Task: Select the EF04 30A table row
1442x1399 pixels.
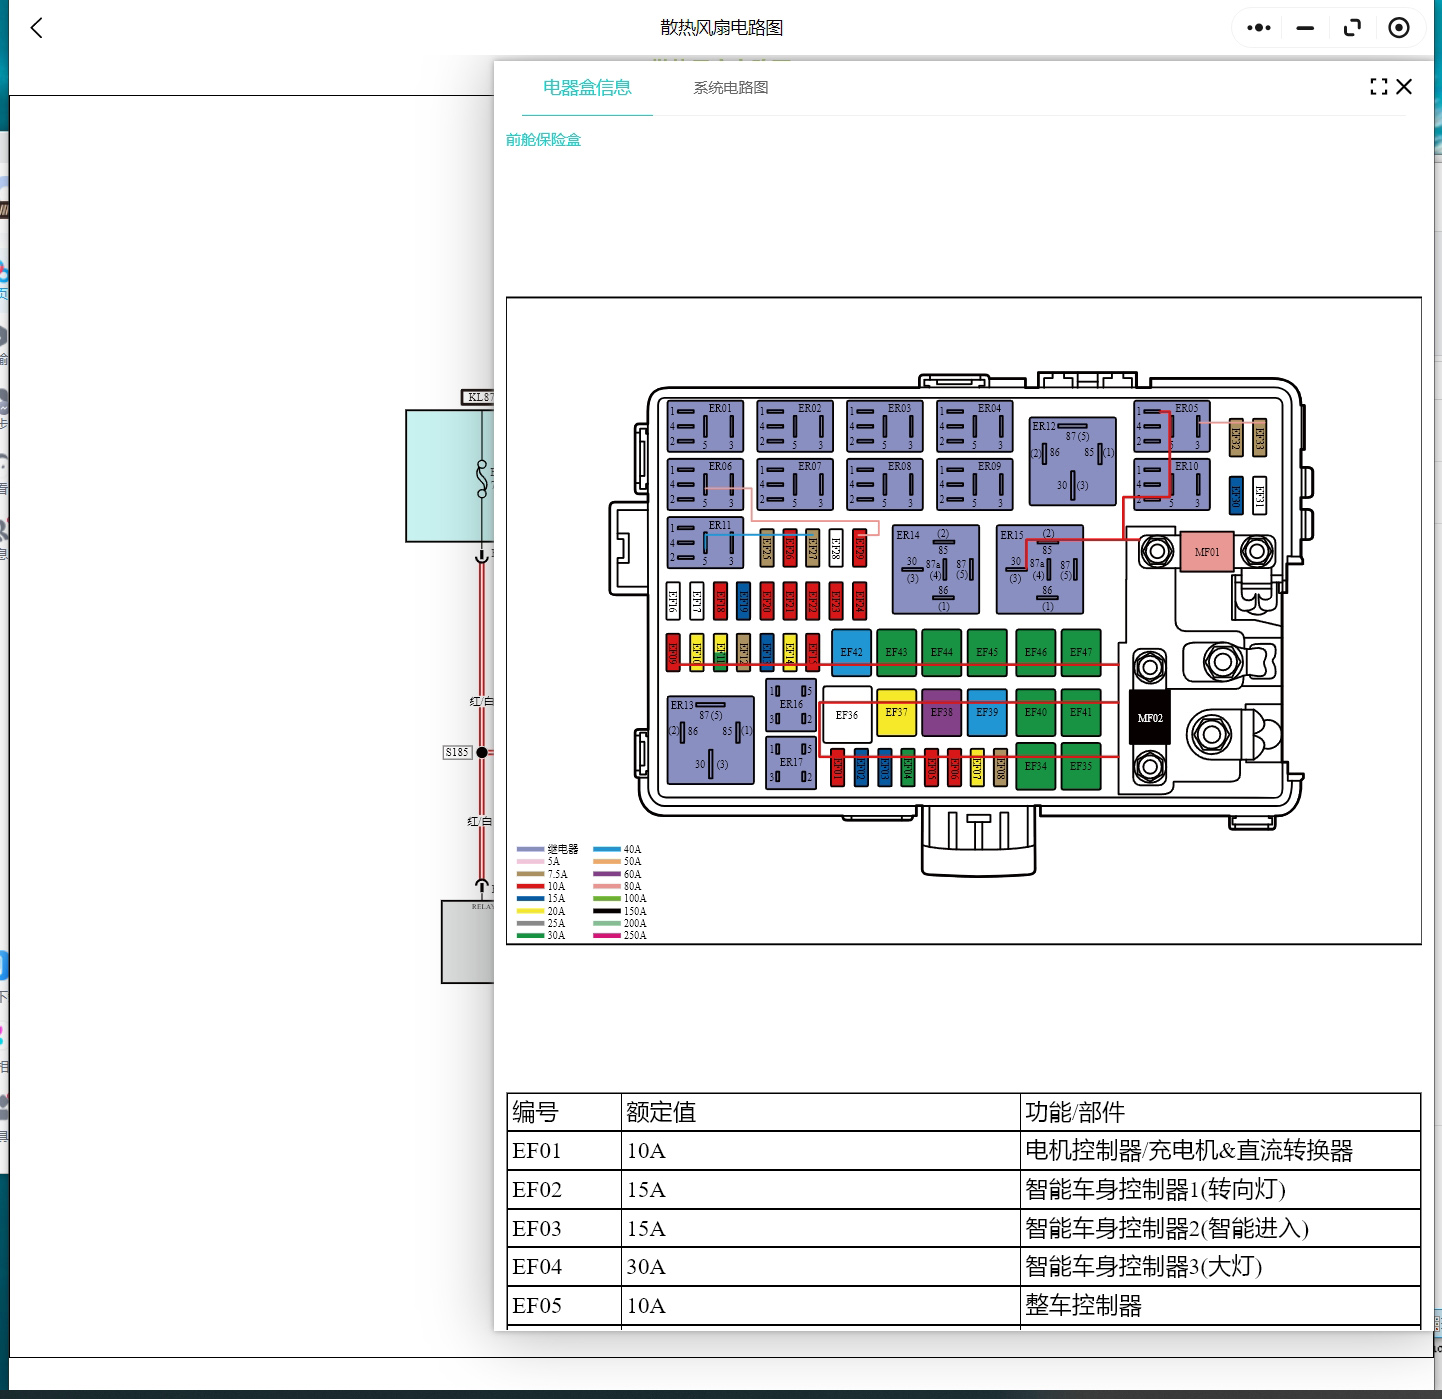Action: (963, 1267)
